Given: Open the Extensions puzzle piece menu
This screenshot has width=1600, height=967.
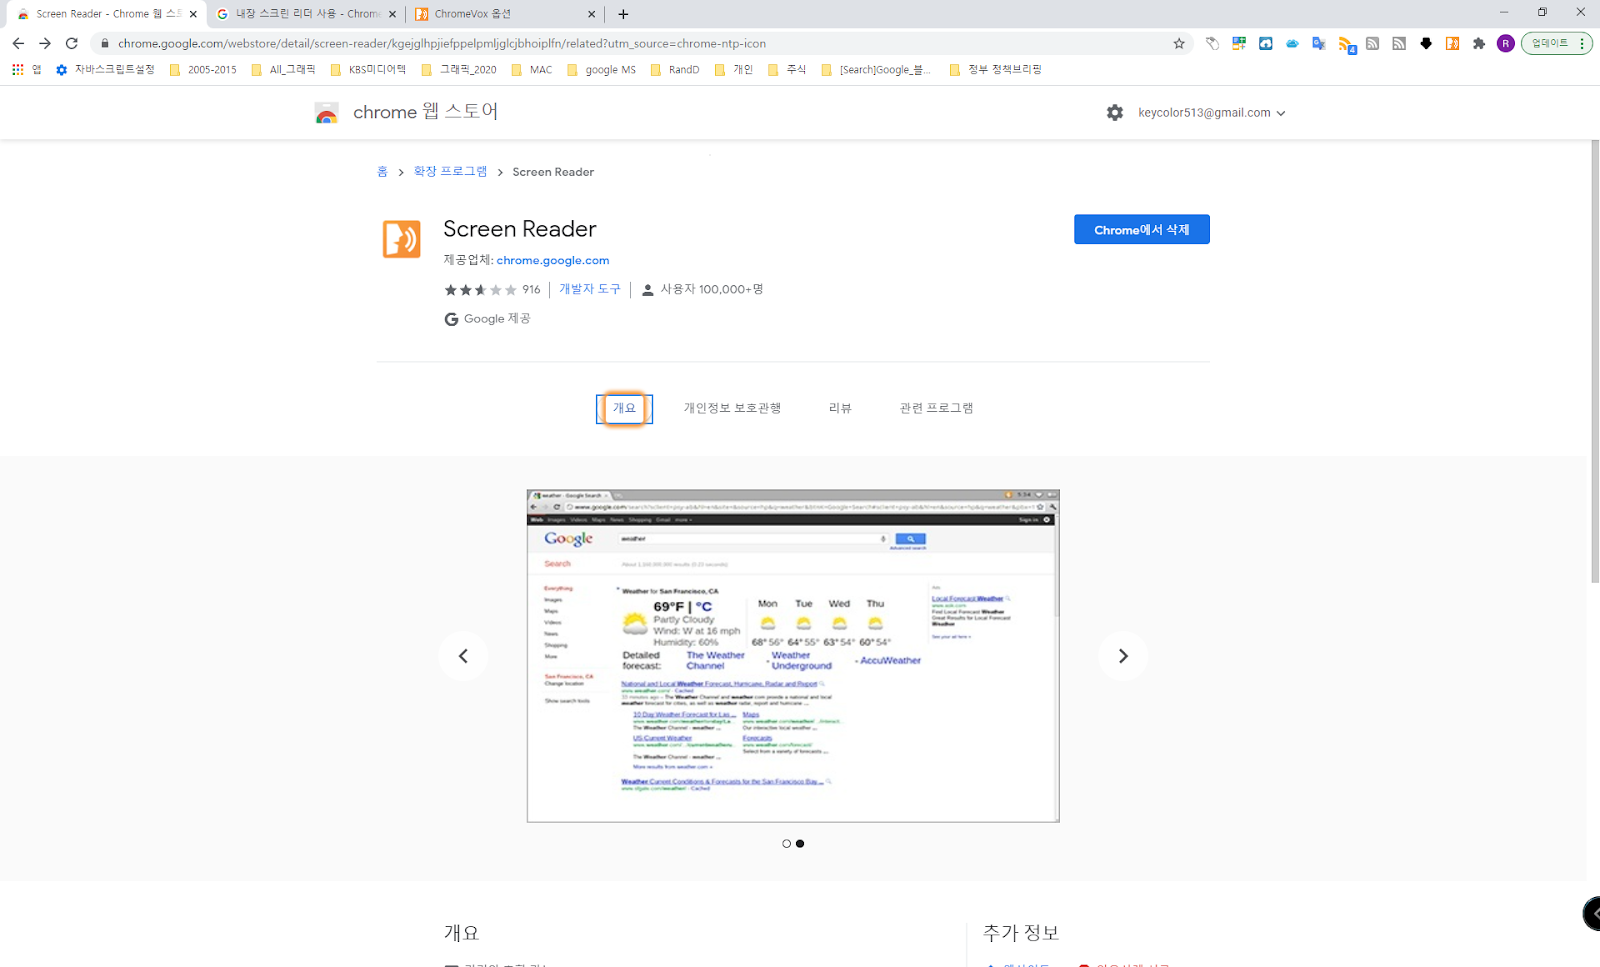Looking at the screenshot, I should pyautogui.click(x=1479, y=43).
